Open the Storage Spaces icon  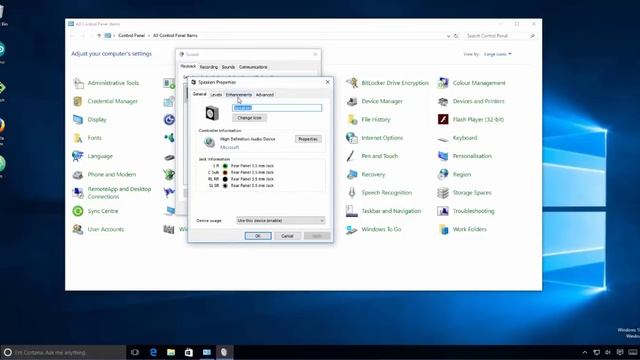[x=443, y=193]
